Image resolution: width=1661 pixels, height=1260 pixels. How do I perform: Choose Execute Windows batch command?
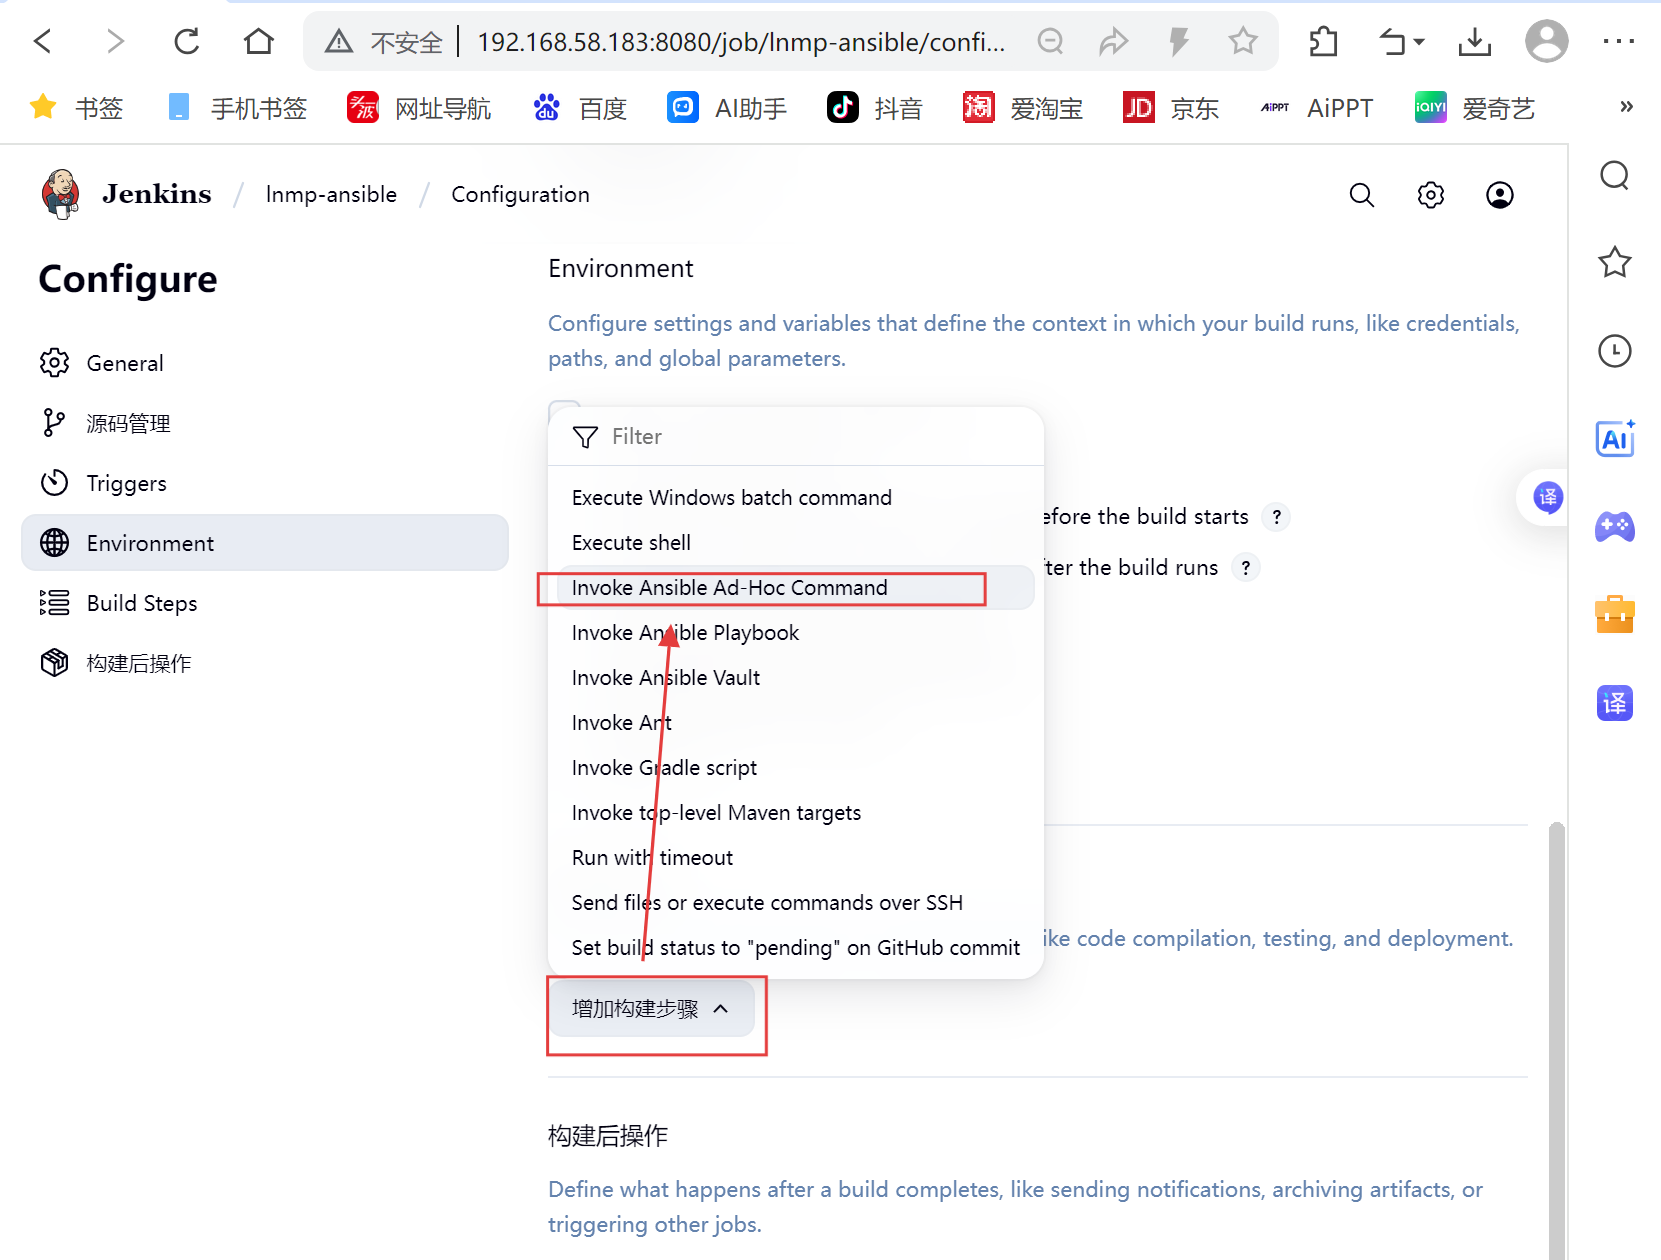tap(796, 498)
